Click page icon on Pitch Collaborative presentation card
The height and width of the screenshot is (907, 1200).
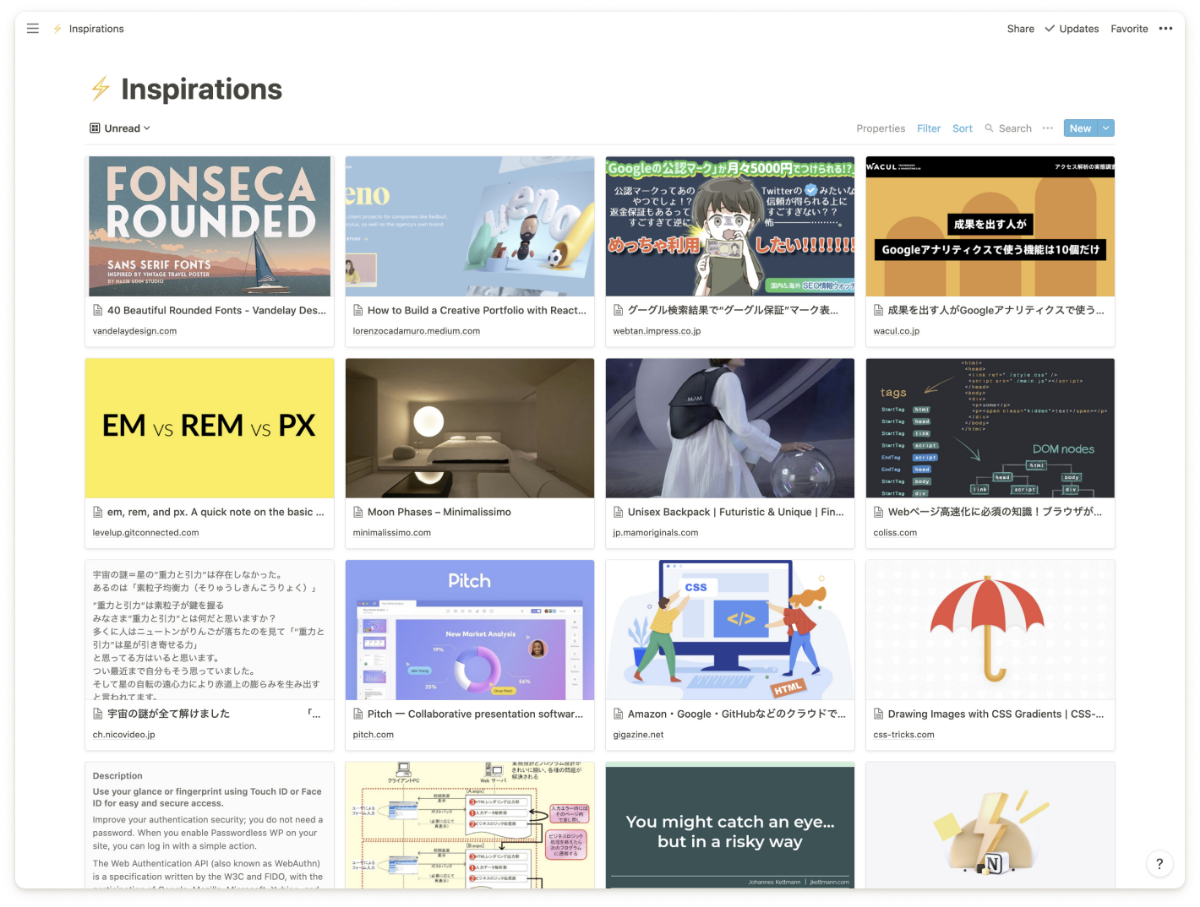click(x=358, y=714)
